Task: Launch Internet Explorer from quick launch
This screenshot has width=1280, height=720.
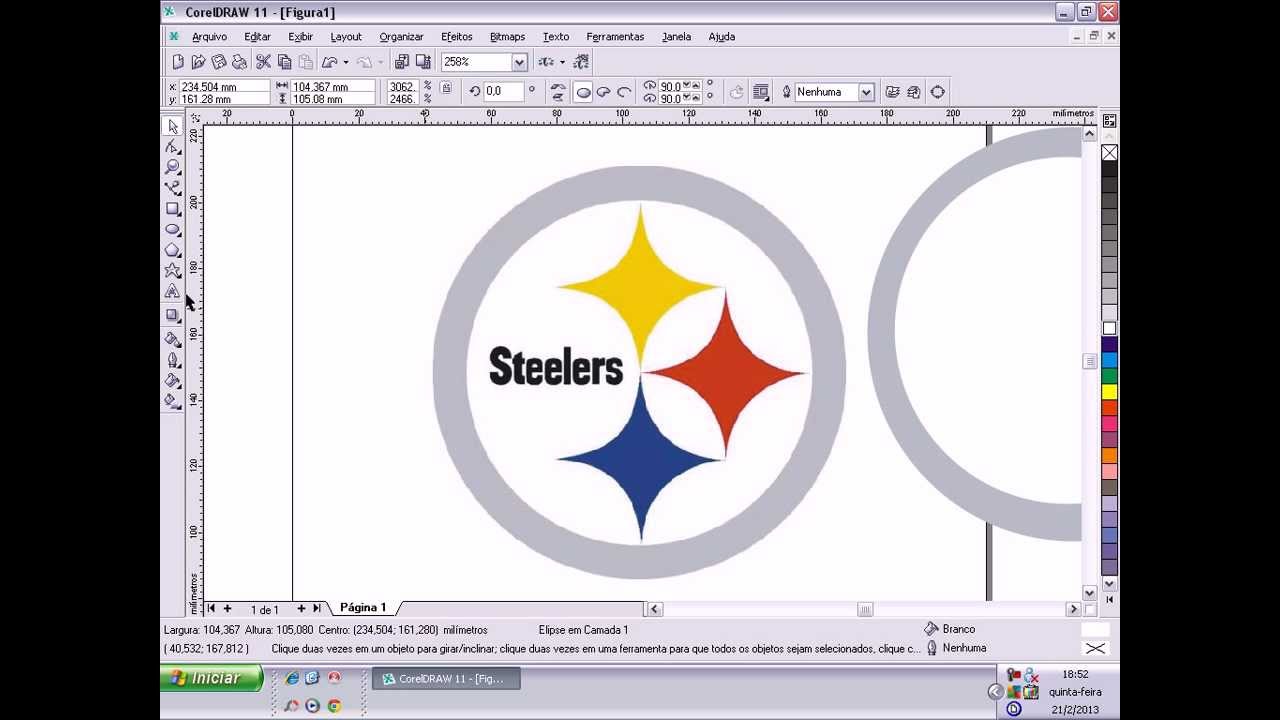Action: [291, 678]
